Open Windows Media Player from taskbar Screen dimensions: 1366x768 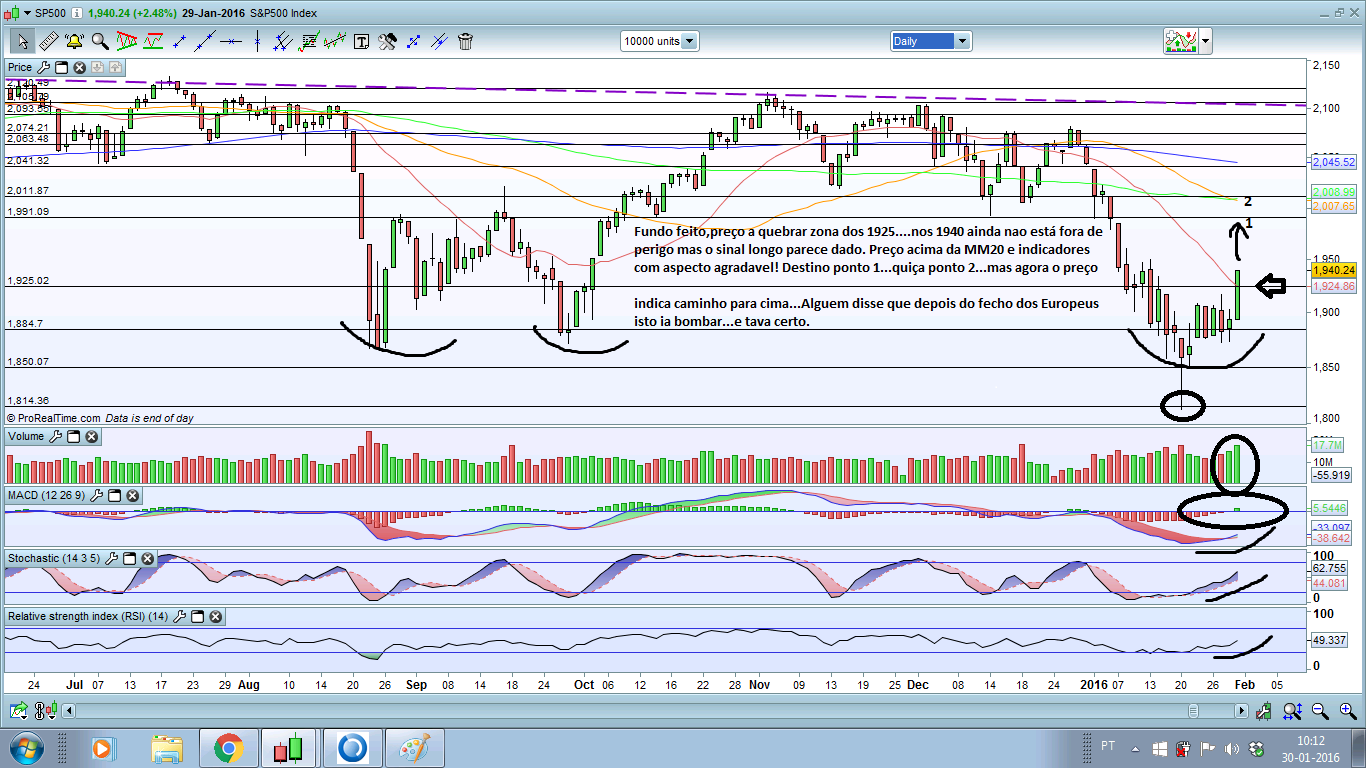coord(102,748)
